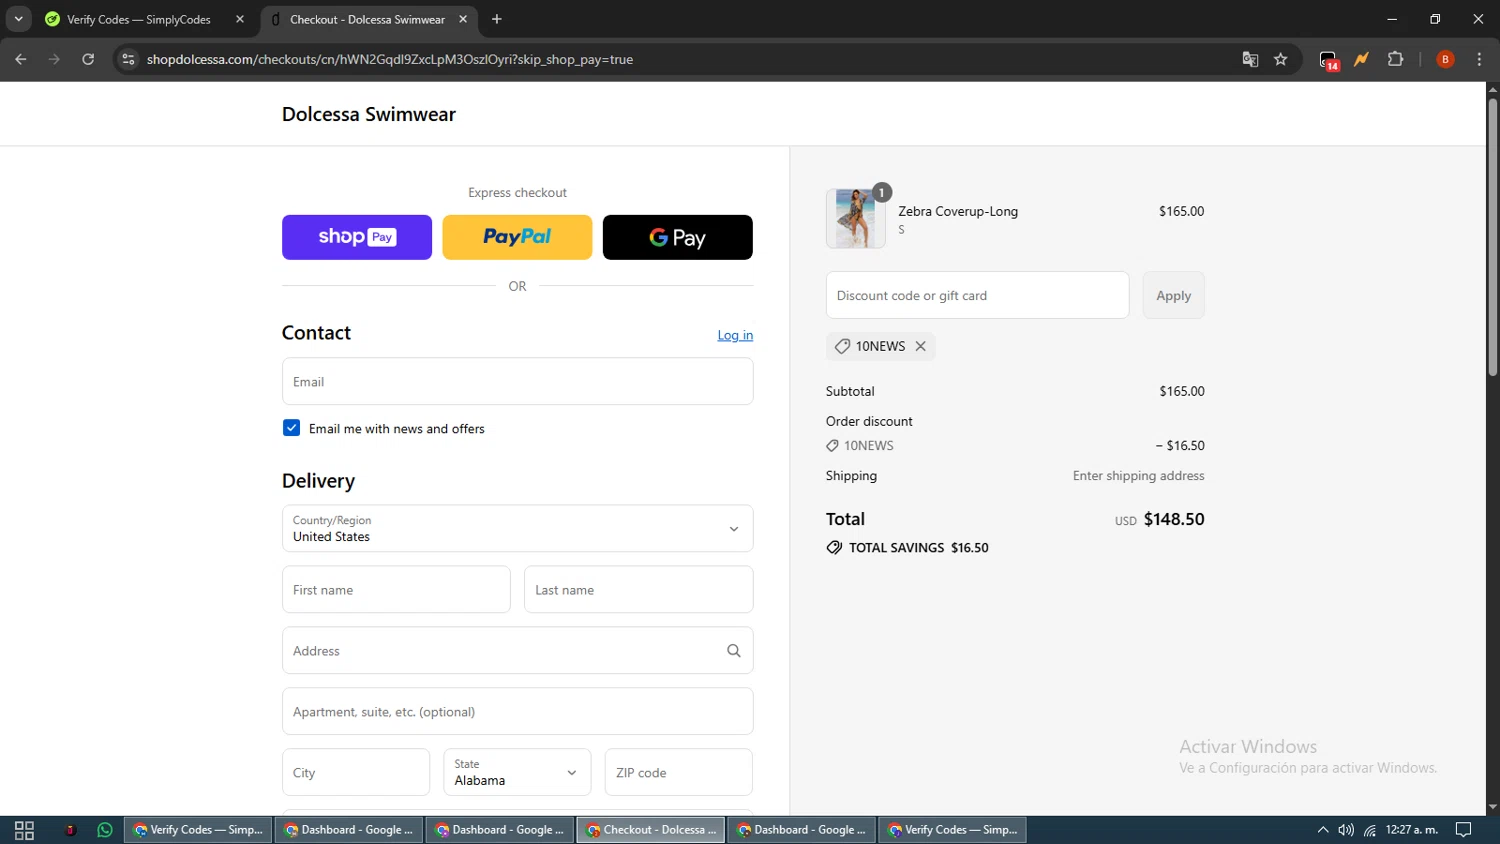
Task: Click the Log in link
Action: click(x=735, y=335)
